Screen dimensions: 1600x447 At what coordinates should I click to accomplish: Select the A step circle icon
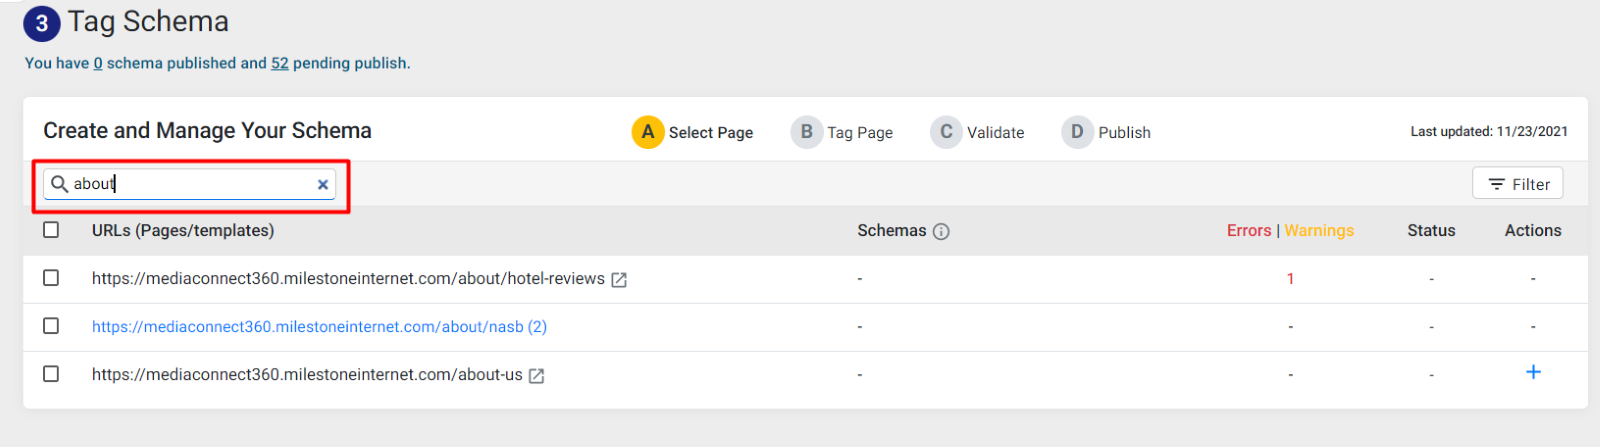pyautogui.click(x=648, y=132)
